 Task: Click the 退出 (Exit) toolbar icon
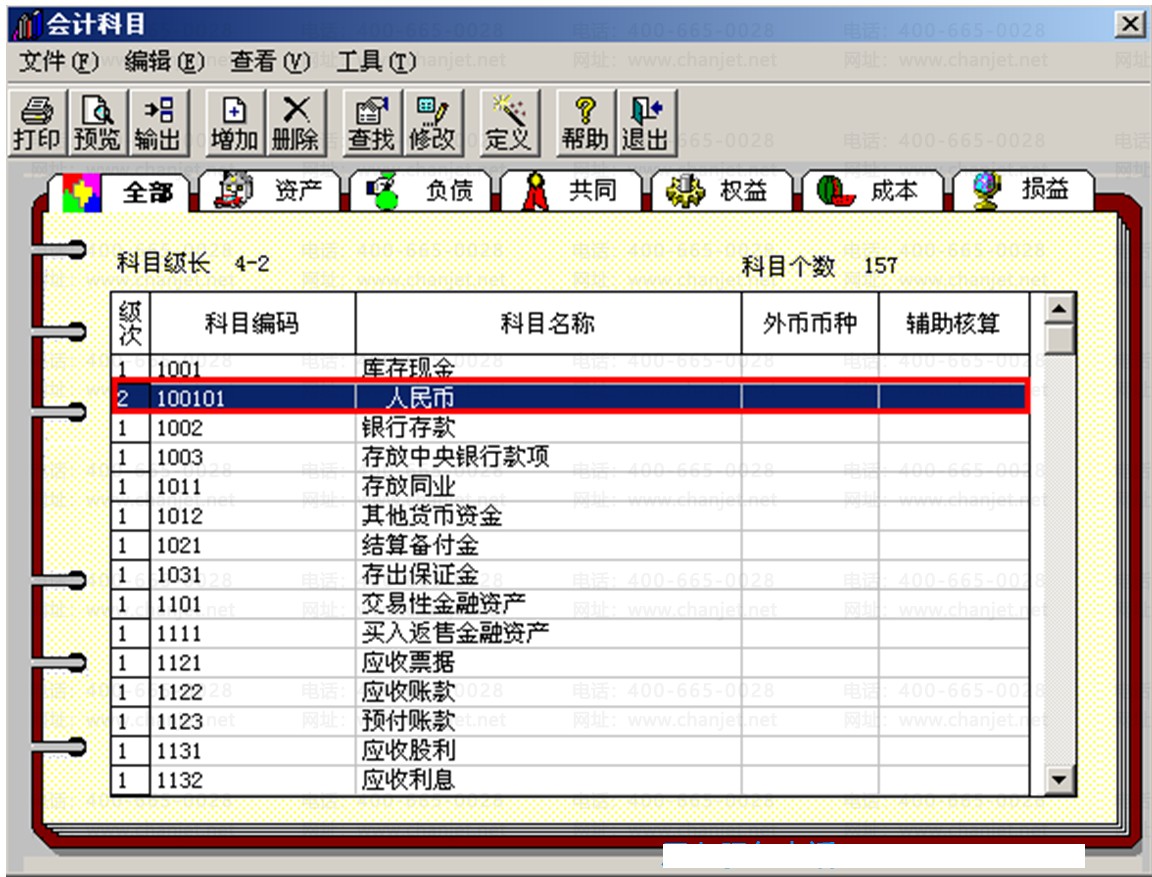645,124
